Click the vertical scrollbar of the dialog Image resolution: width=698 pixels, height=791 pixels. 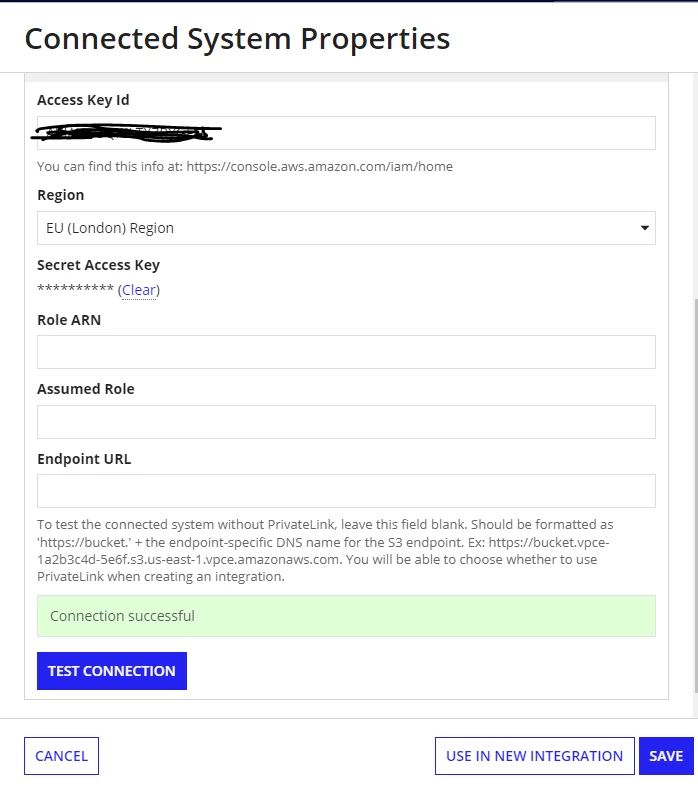coord(696,494)
